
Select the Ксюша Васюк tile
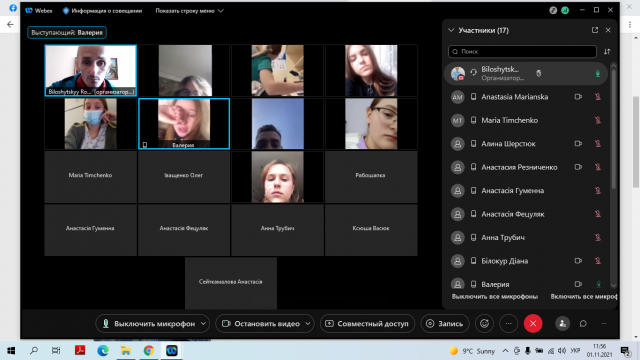point(371,230)
